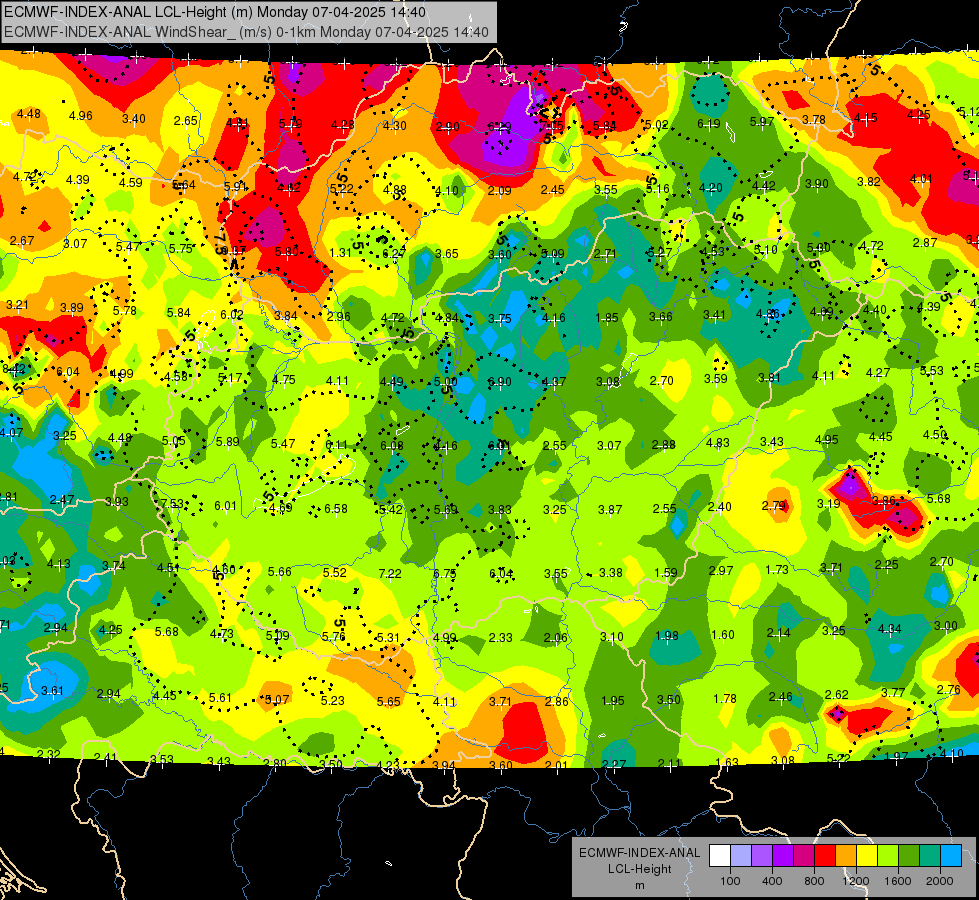
Task: Click the wind shear value 5.76
Action: 333,636
